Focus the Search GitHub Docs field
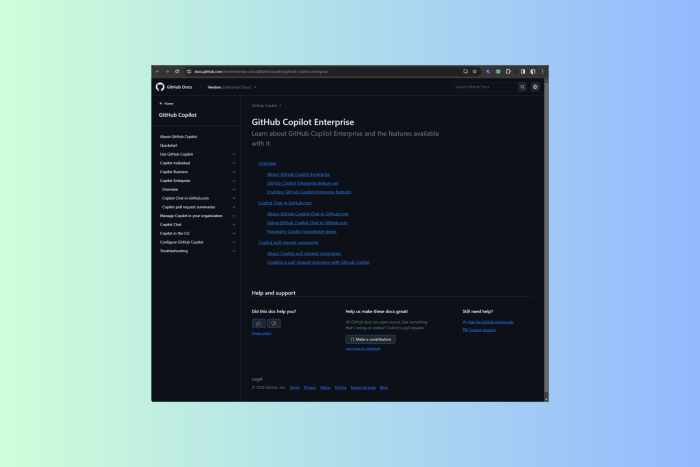This screenshot has width=700, height=467. click(x=485, y=87)
